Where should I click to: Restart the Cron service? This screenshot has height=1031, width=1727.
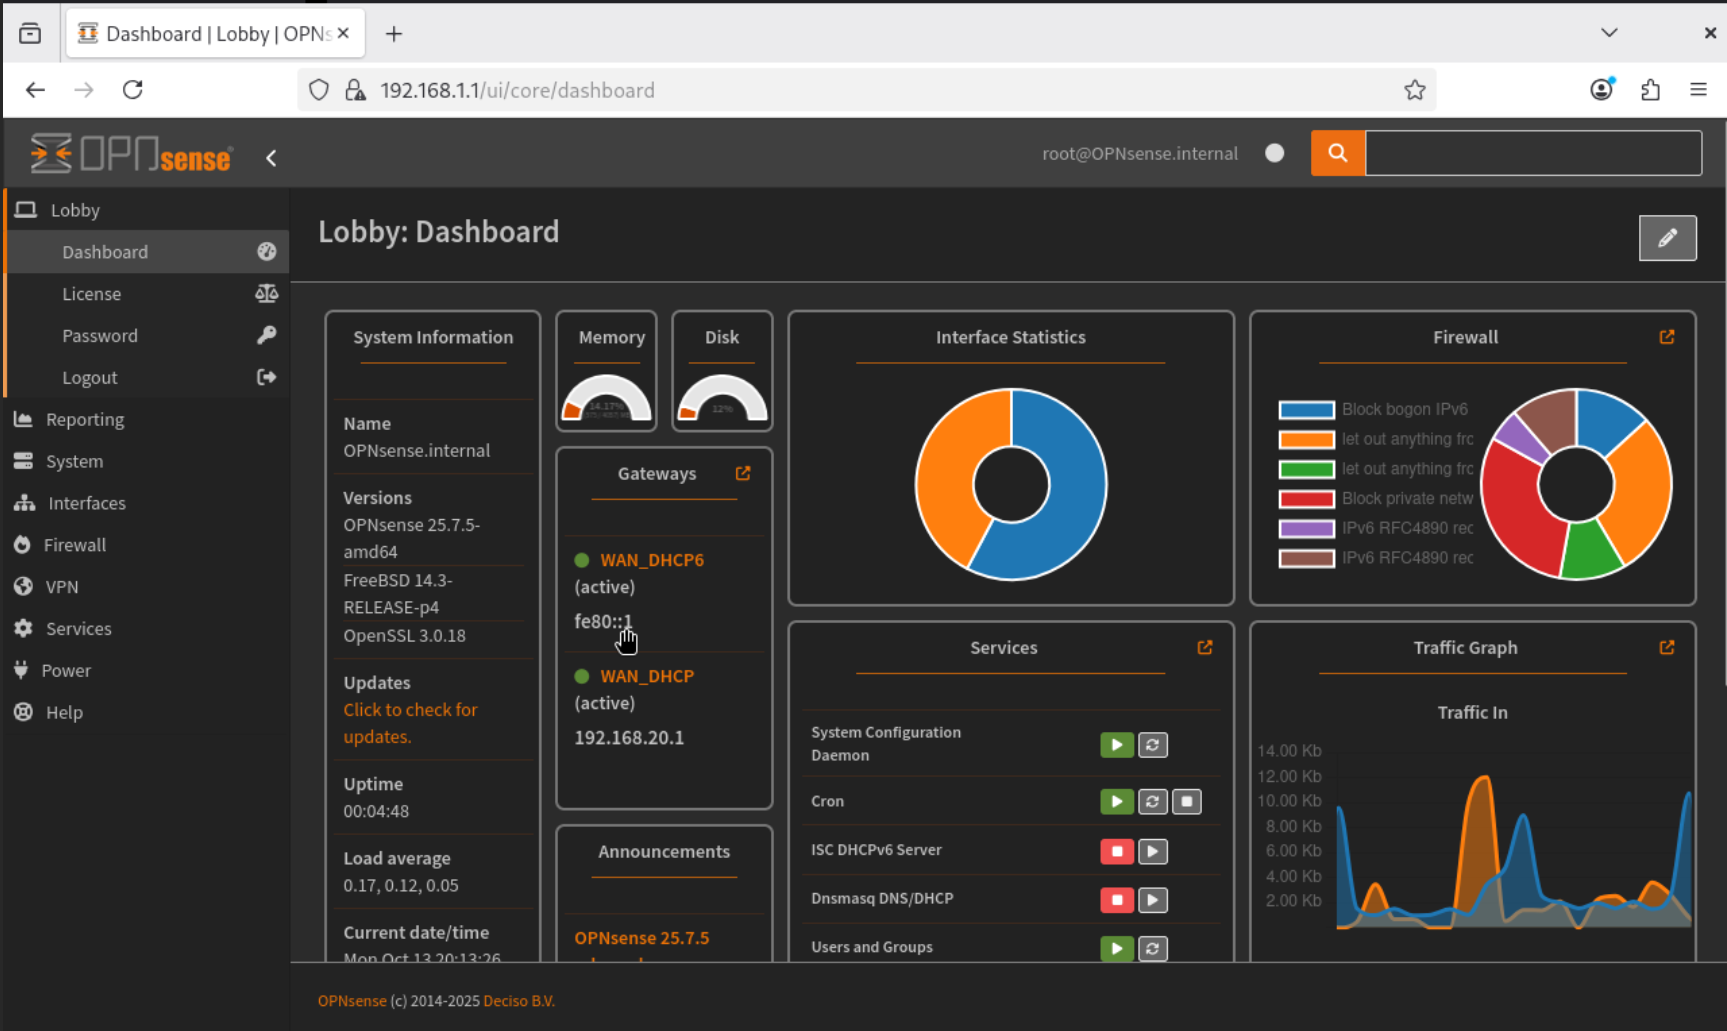click(x=1152, y=801)
